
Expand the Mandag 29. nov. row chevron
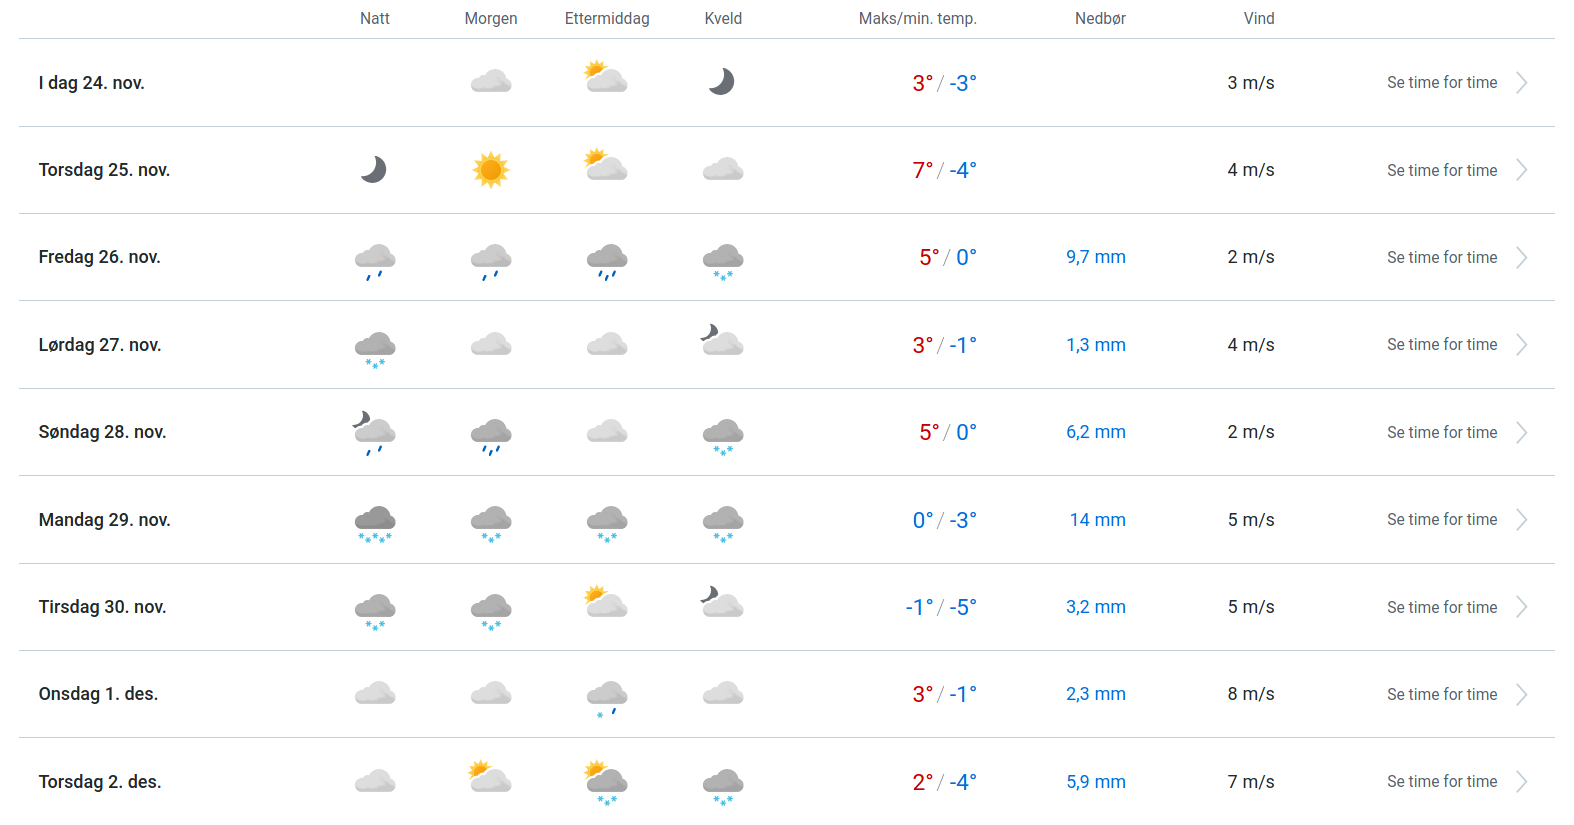[1521, 520]
